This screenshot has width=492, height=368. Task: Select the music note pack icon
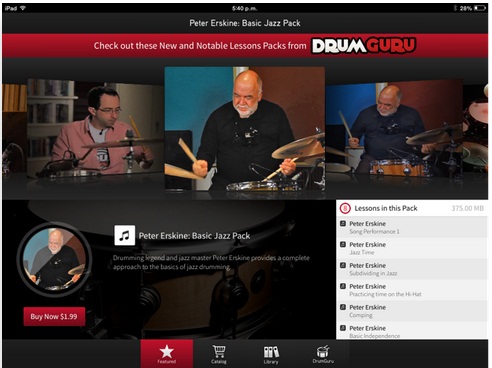(124, 235)
